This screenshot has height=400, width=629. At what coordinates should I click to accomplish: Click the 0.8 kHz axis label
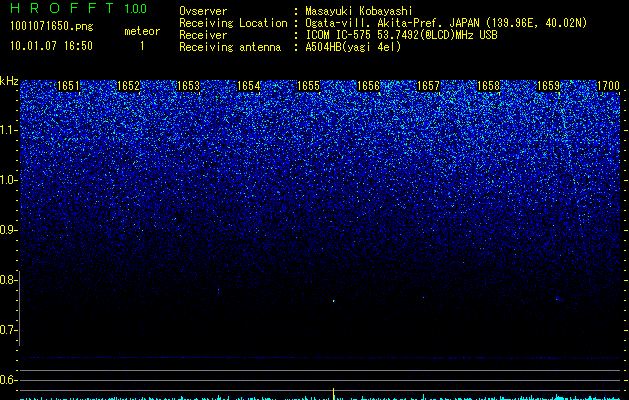click(8, 280)
